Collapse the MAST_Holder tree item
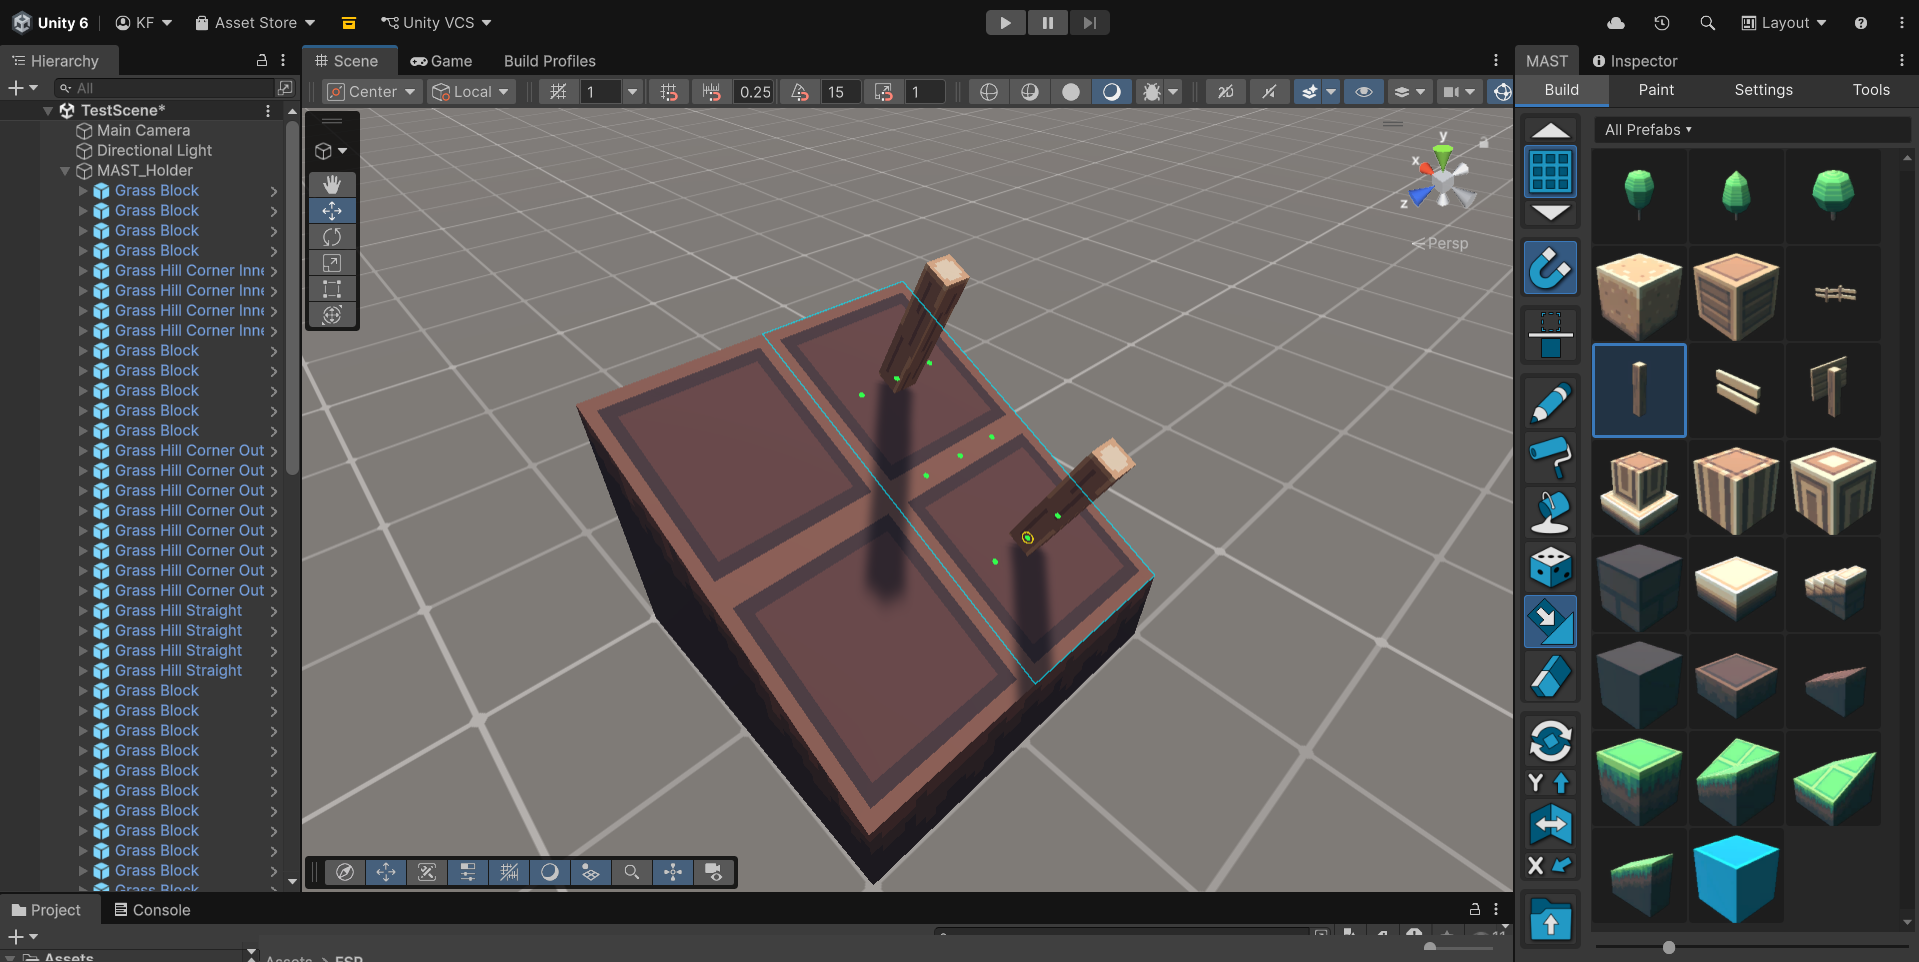The height and width of the screenshot is (962, 1919). point(65,171)
